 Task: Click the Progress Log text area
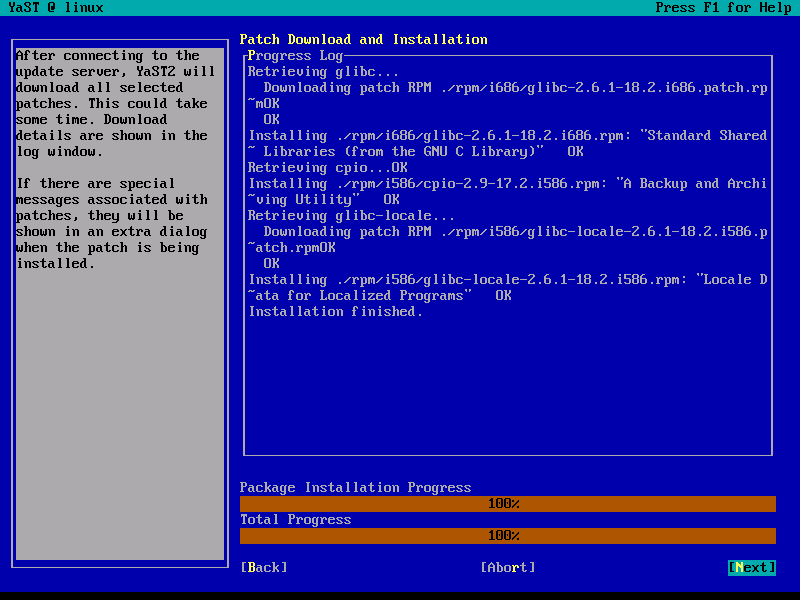pyautogui.click(x=508, y=255)
